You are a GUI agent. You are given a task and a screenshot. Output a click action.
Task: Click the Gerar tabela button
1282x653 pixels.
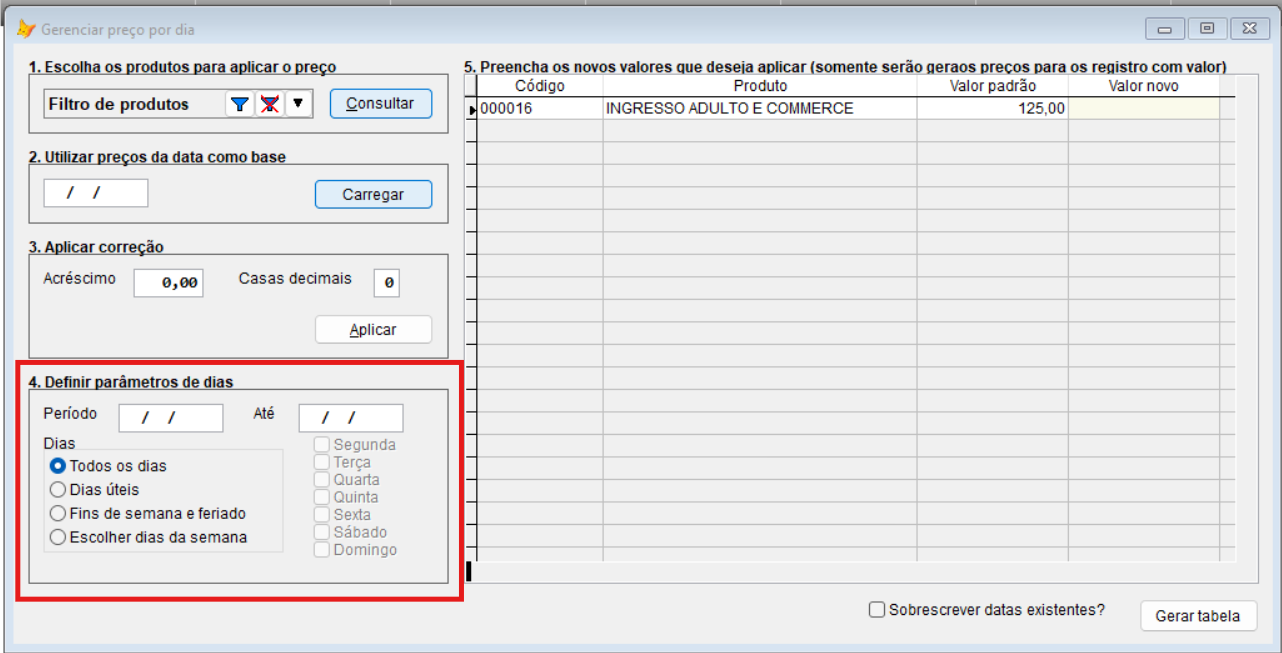pos(1197,616)
